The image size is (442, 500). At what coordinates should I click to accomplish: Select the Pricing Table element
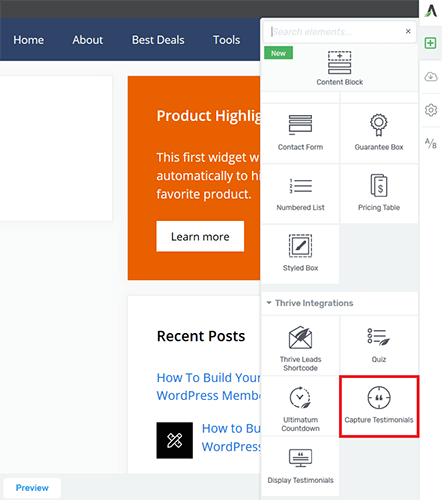click(x=379, y=194)
